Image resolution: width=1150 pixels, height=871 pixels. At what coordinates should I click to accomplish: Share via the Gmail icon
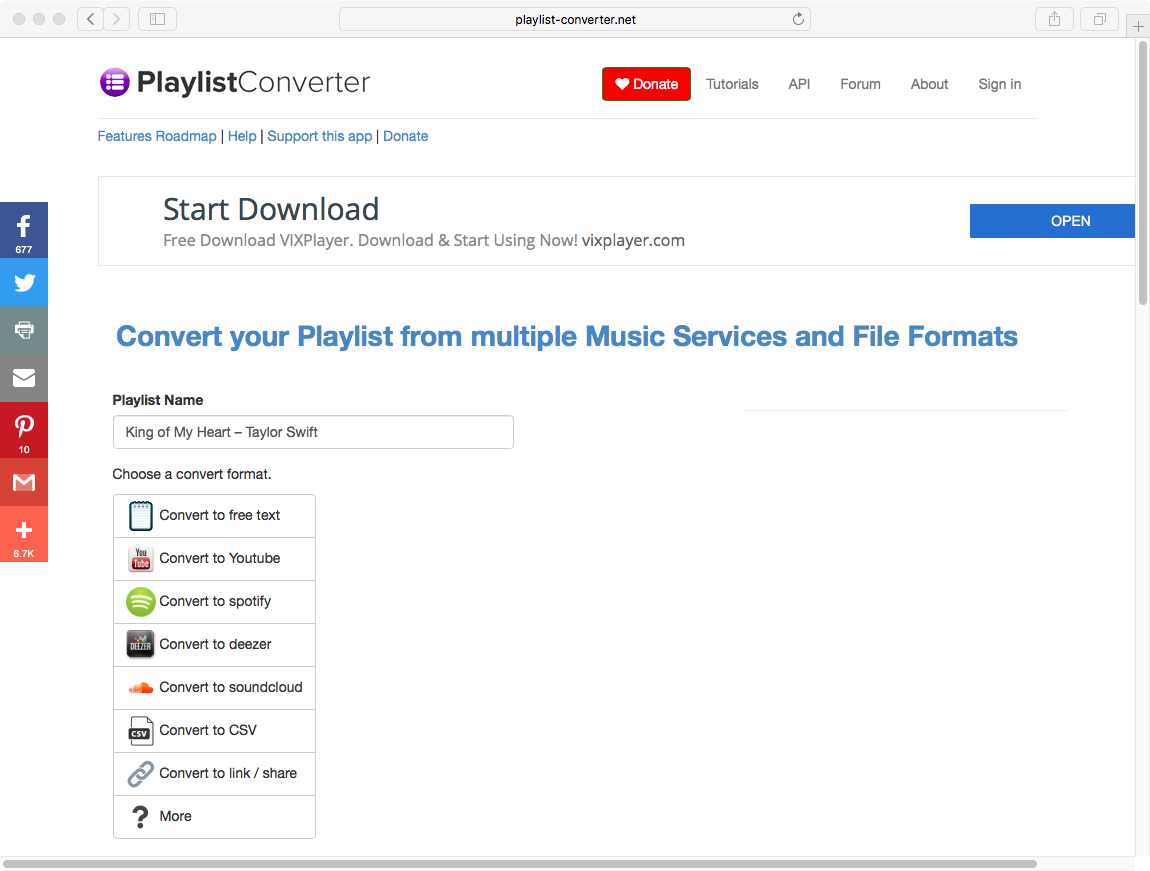[23, 482]
